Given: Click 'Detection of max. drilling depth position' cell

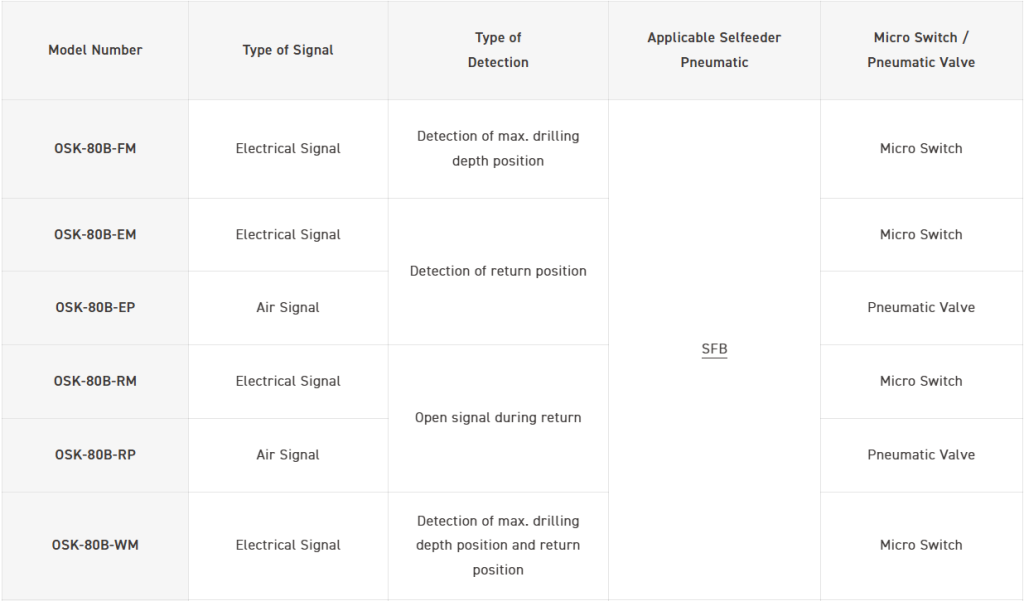Looking at the screenshot, I should [x=498, y=148].
